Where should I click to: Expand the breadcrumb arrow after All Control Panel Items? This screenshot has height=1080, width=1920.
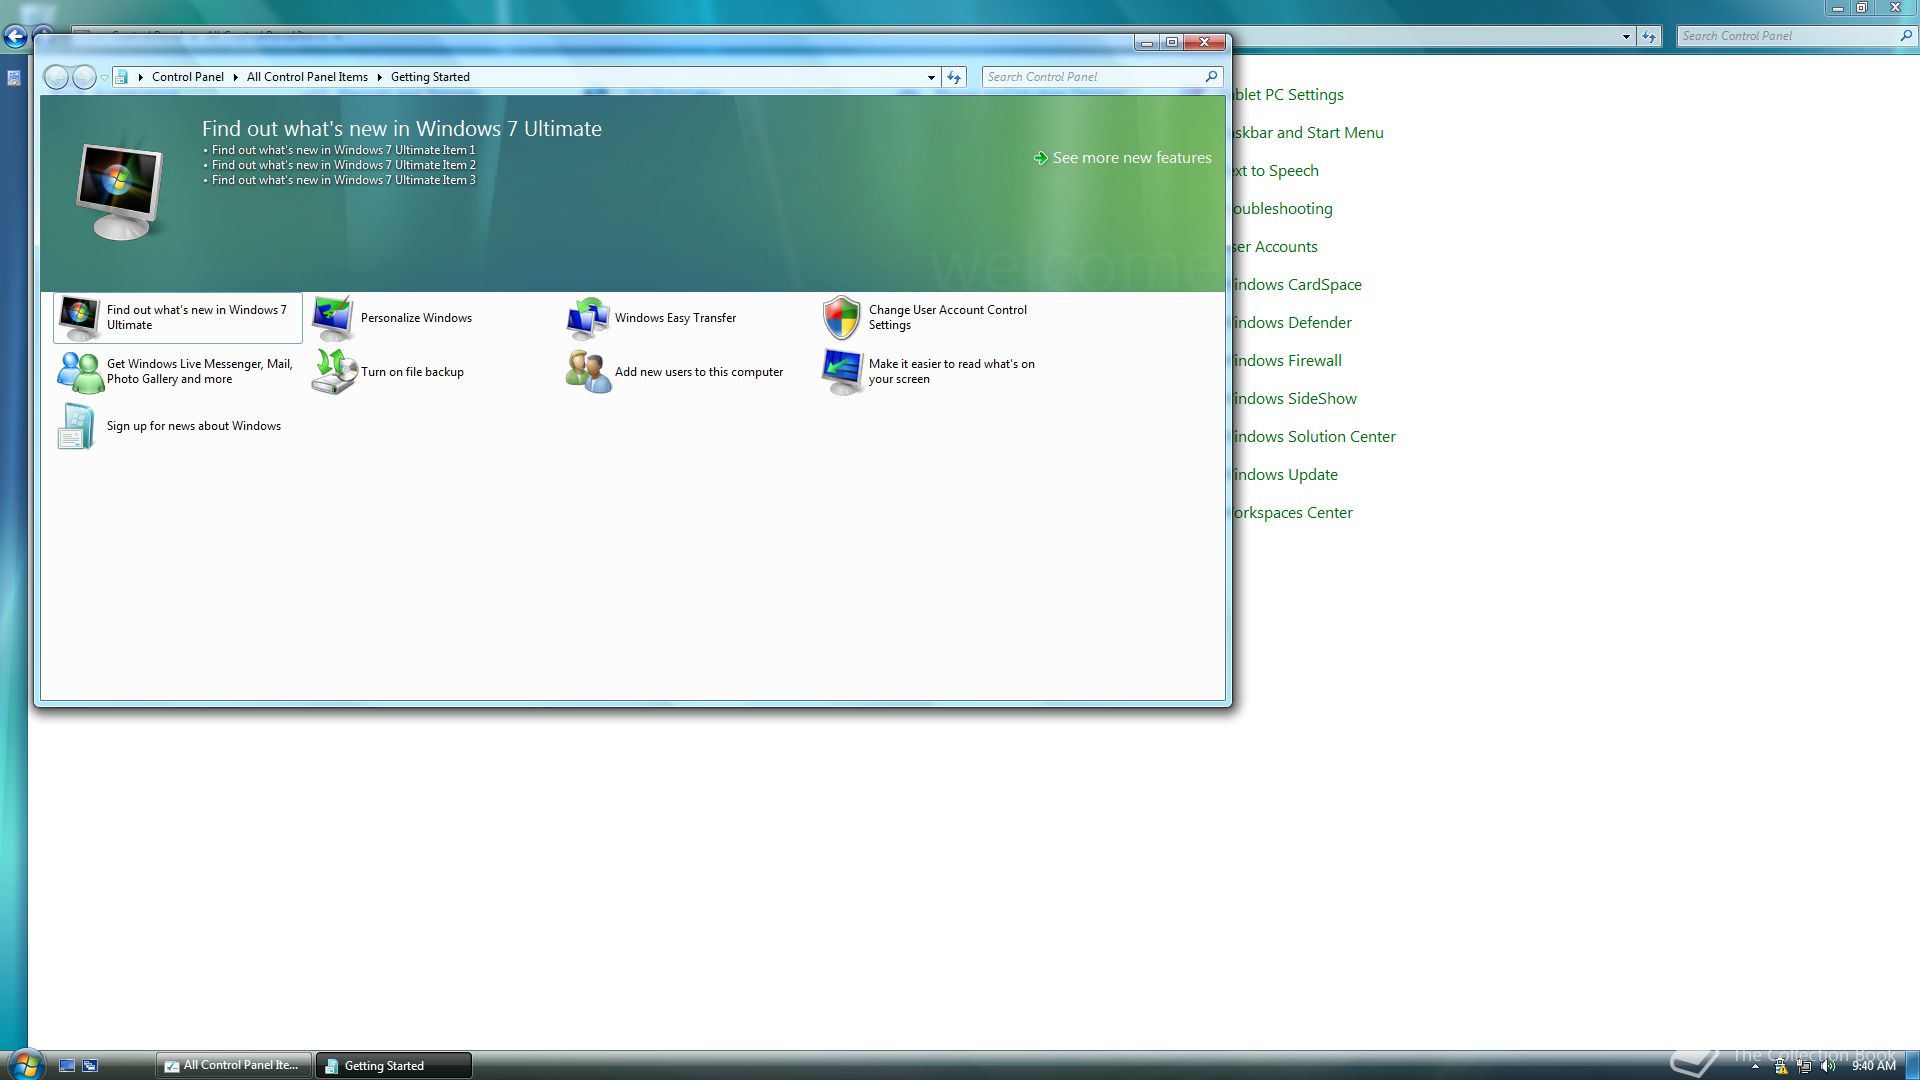[379, 77]
